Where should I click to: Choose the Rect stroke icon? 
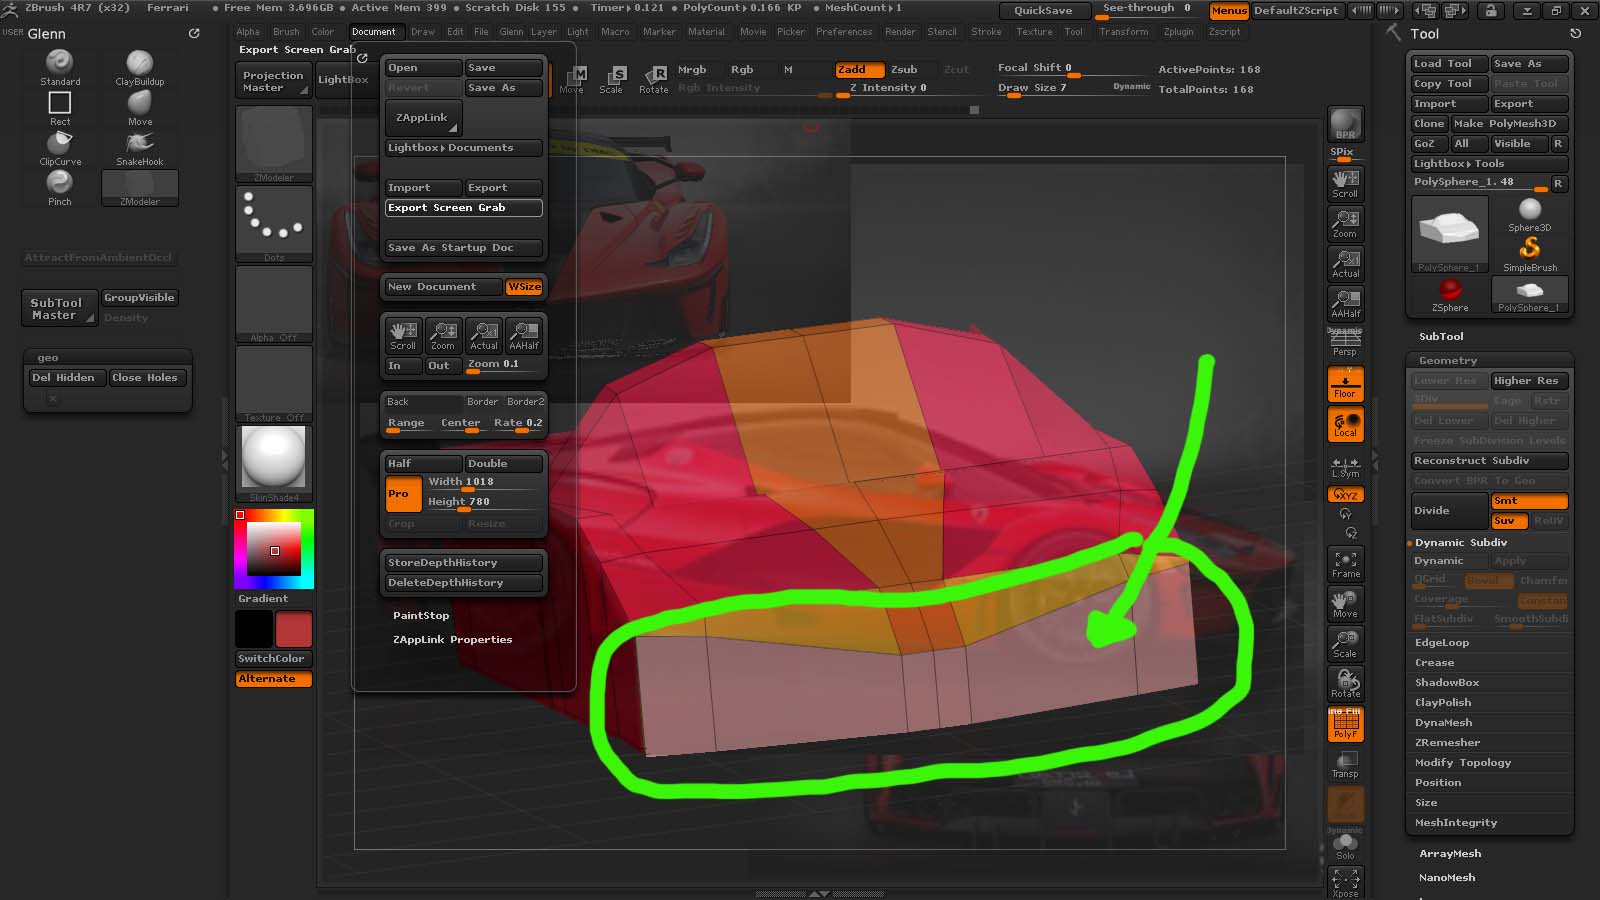(60, 107)
